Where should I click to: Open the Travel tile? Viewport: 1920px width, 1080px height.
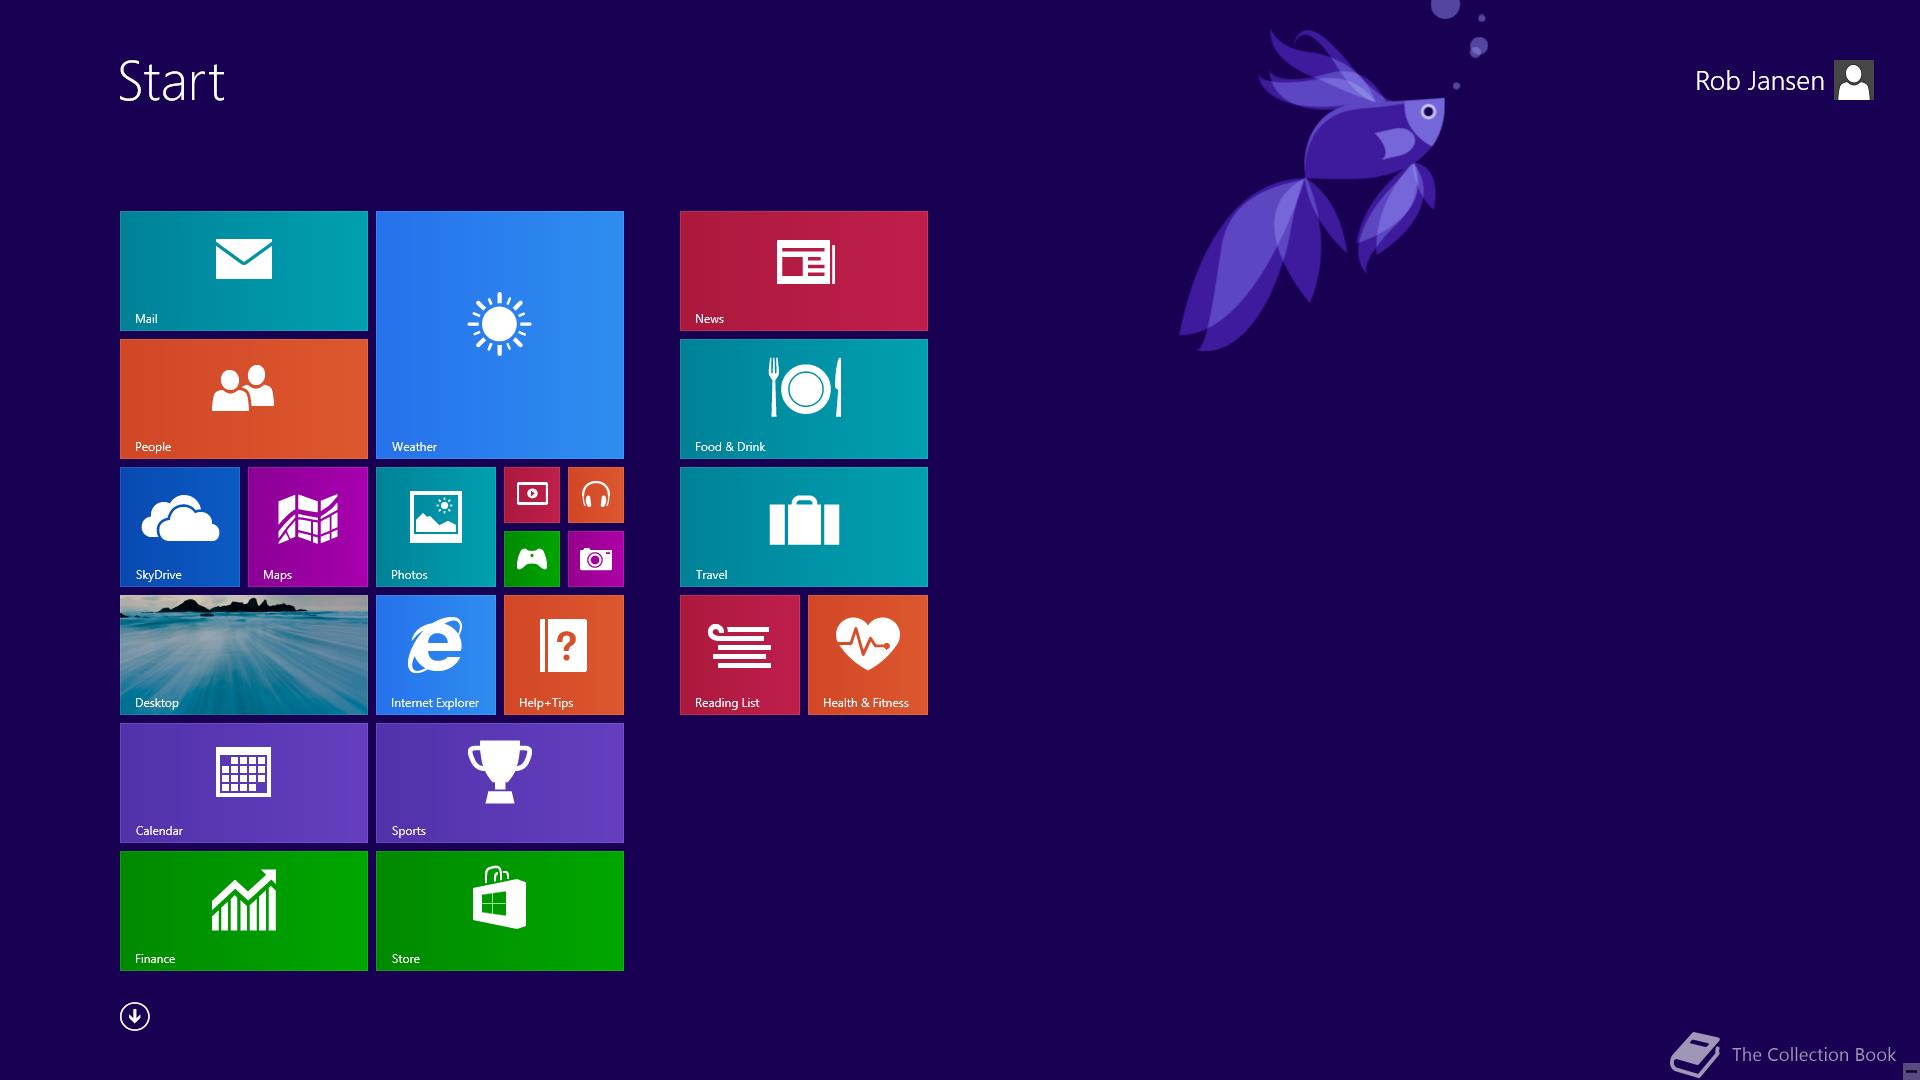coord(804,527)
